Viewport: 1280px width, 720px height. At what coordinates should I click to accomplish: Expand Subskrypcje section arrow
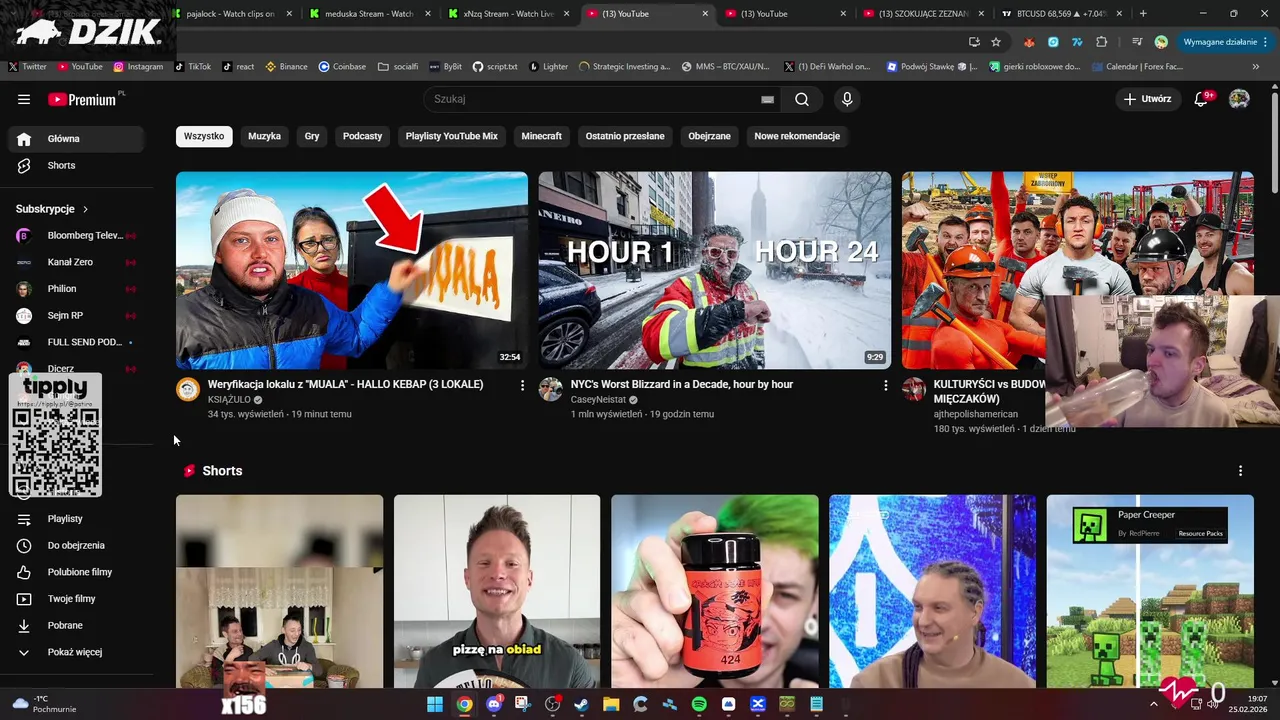click(85, 209)
